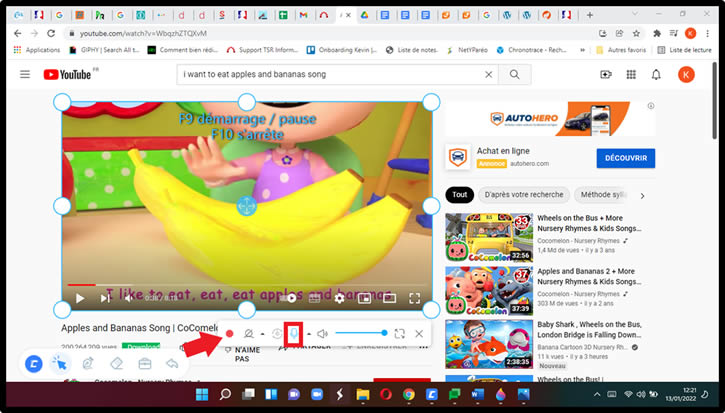Viewport: 725px width, 413px height.
Task: Toggle the webcam in the recorder toolbar
Action: (x=249, y=333)
